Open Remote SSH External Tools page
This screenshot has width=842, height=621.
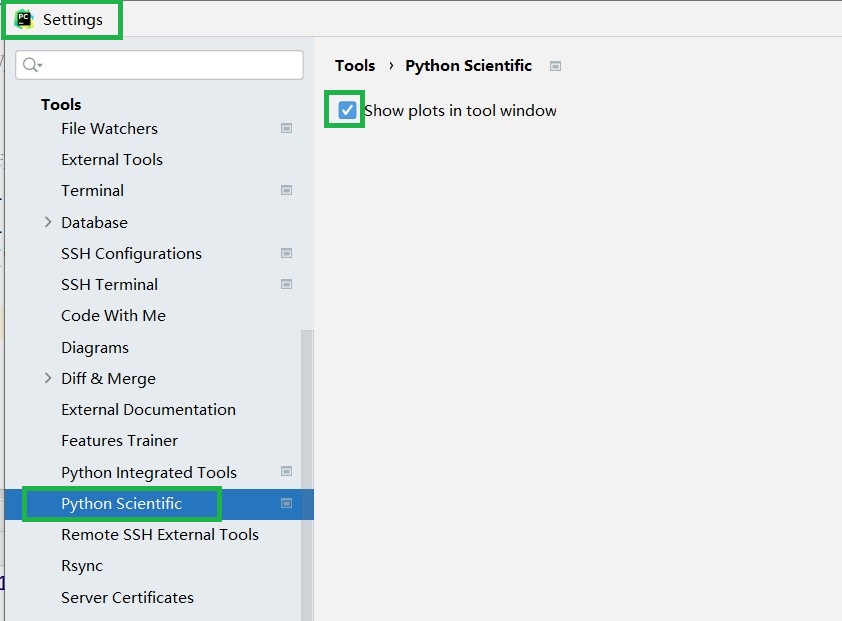click(x=160, y=535)
